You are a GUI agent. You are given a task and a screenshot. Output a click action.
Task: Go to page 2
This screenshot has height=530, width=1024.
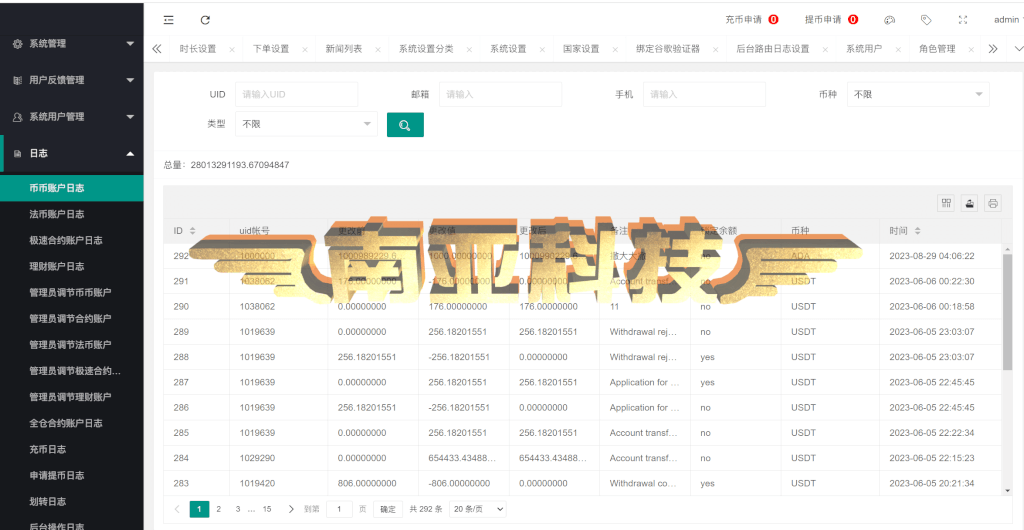(x=219, y=509)
